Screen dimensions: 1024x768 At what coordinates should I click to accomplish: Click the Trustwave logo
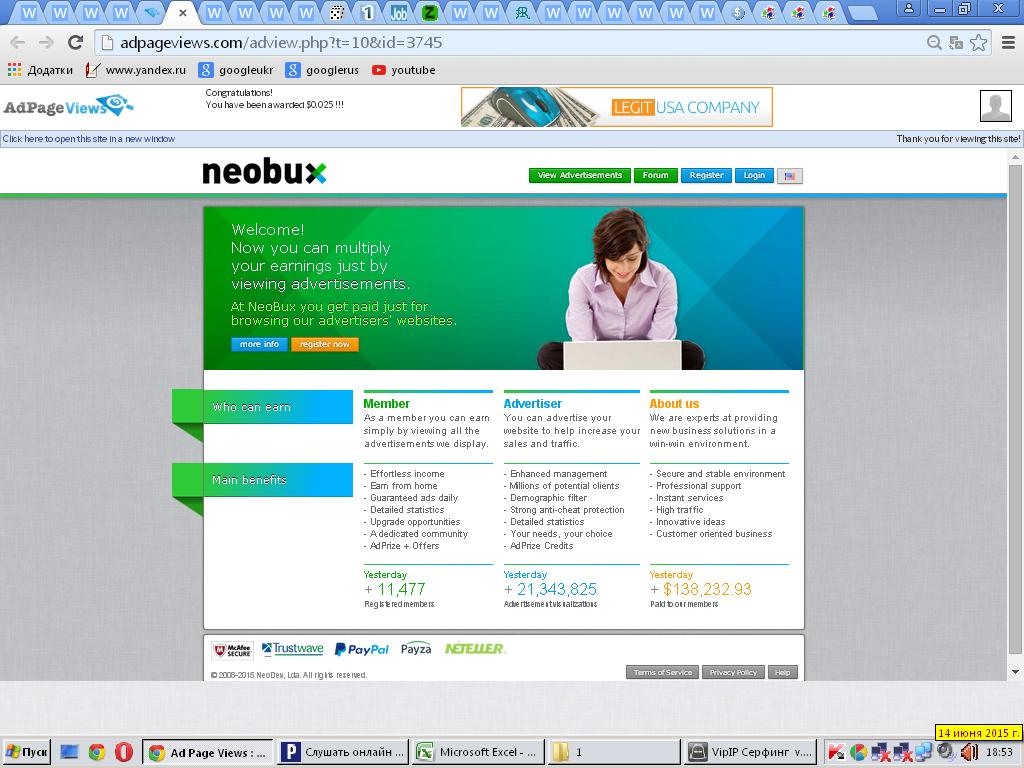point(292,648)
